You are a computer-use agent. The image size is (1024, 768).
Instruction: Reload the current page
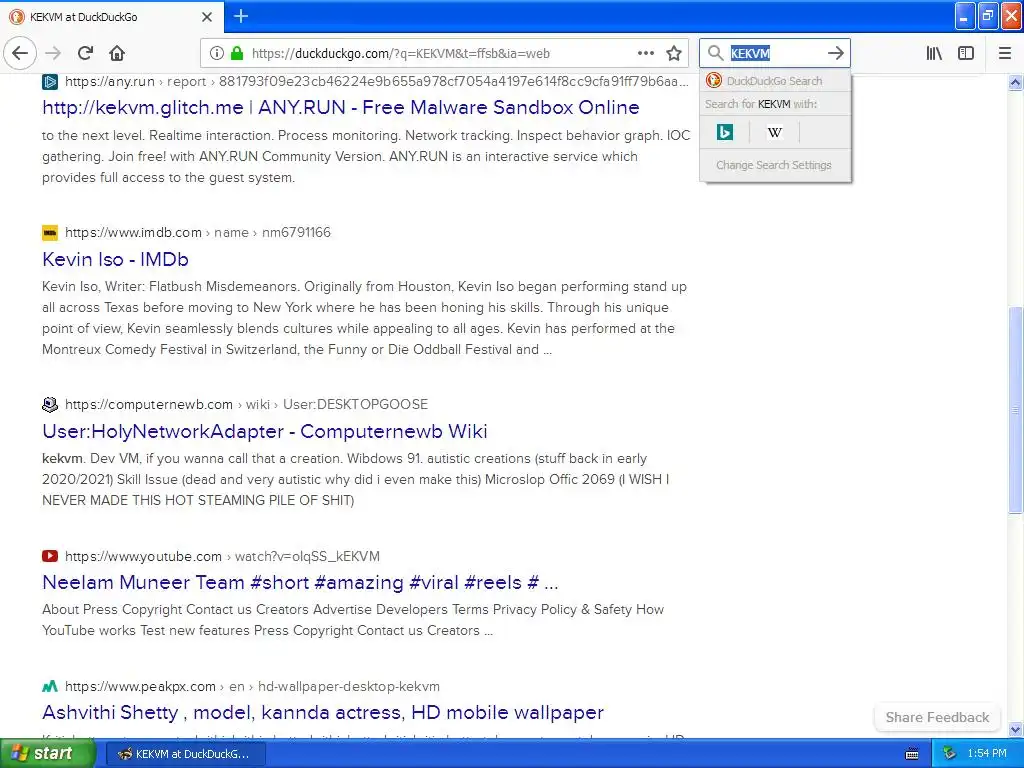(86, 54)
